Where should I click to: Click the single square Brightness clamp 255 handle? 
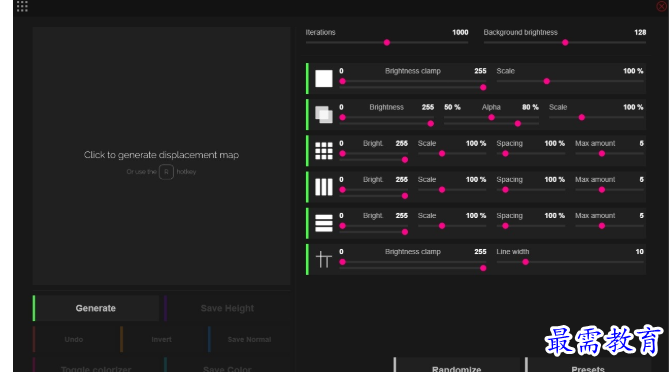(x=483, y=87)
